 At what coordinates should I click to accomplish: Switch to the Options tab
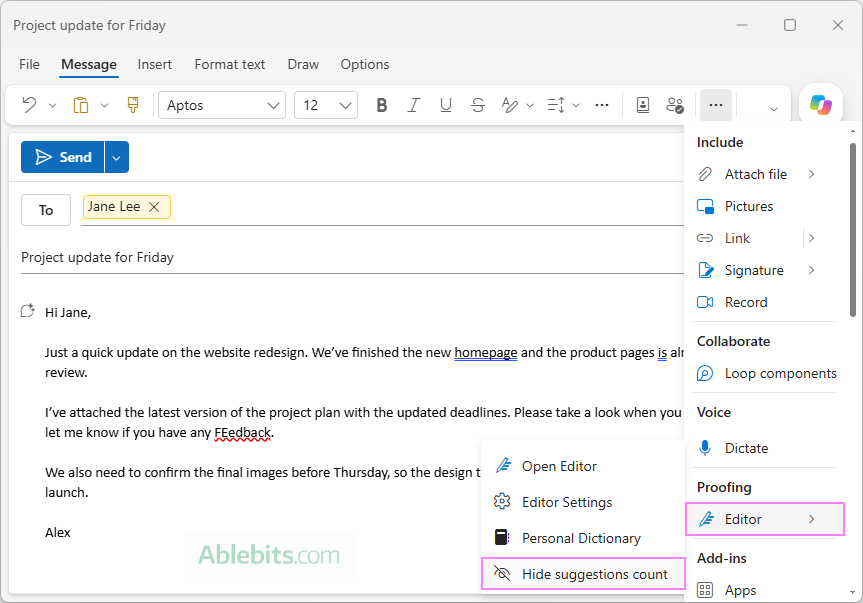coord(365,64)
